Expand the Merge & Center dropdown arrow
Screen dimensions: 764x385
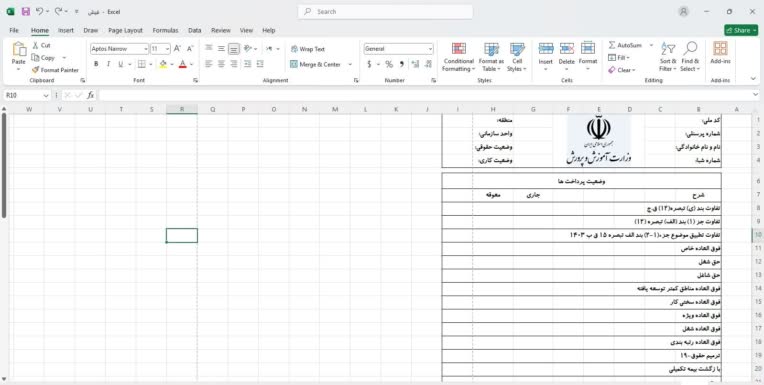[x=350, y=64]
